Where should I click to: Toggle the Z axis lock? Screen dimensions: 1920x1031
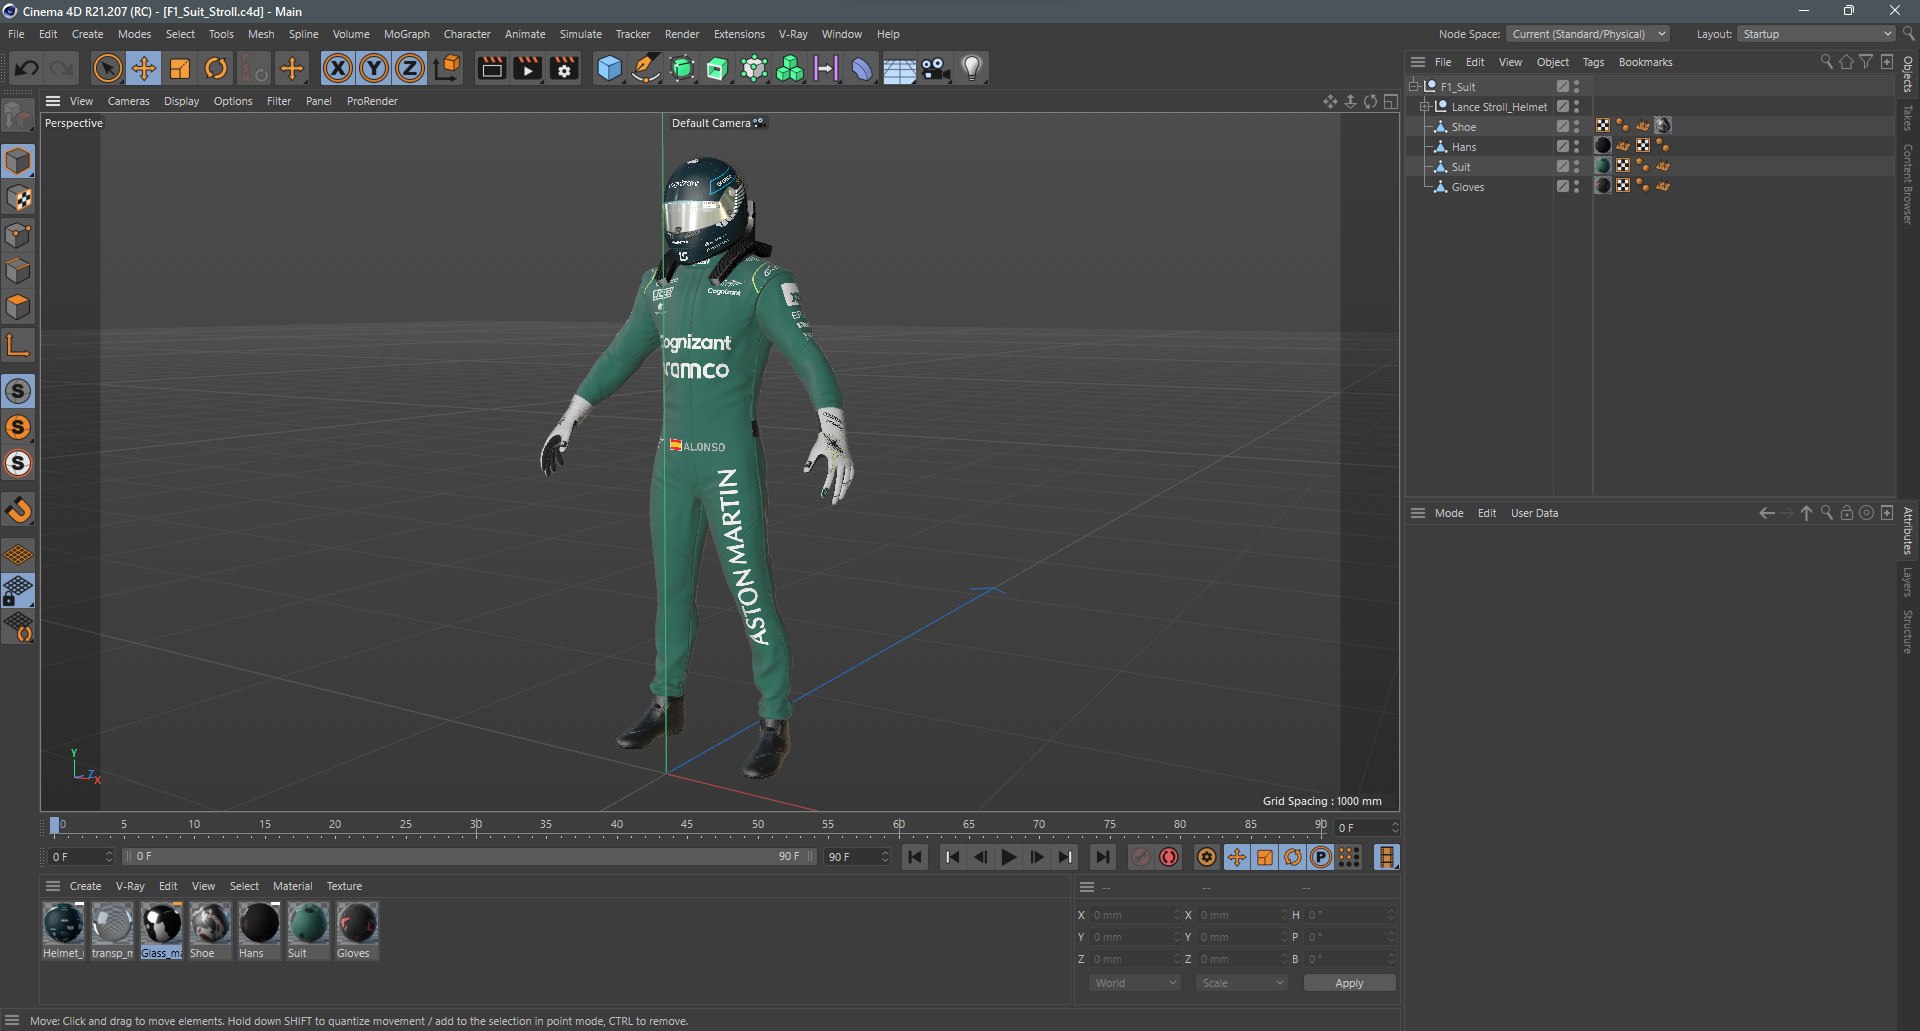[x=410, y=68]
